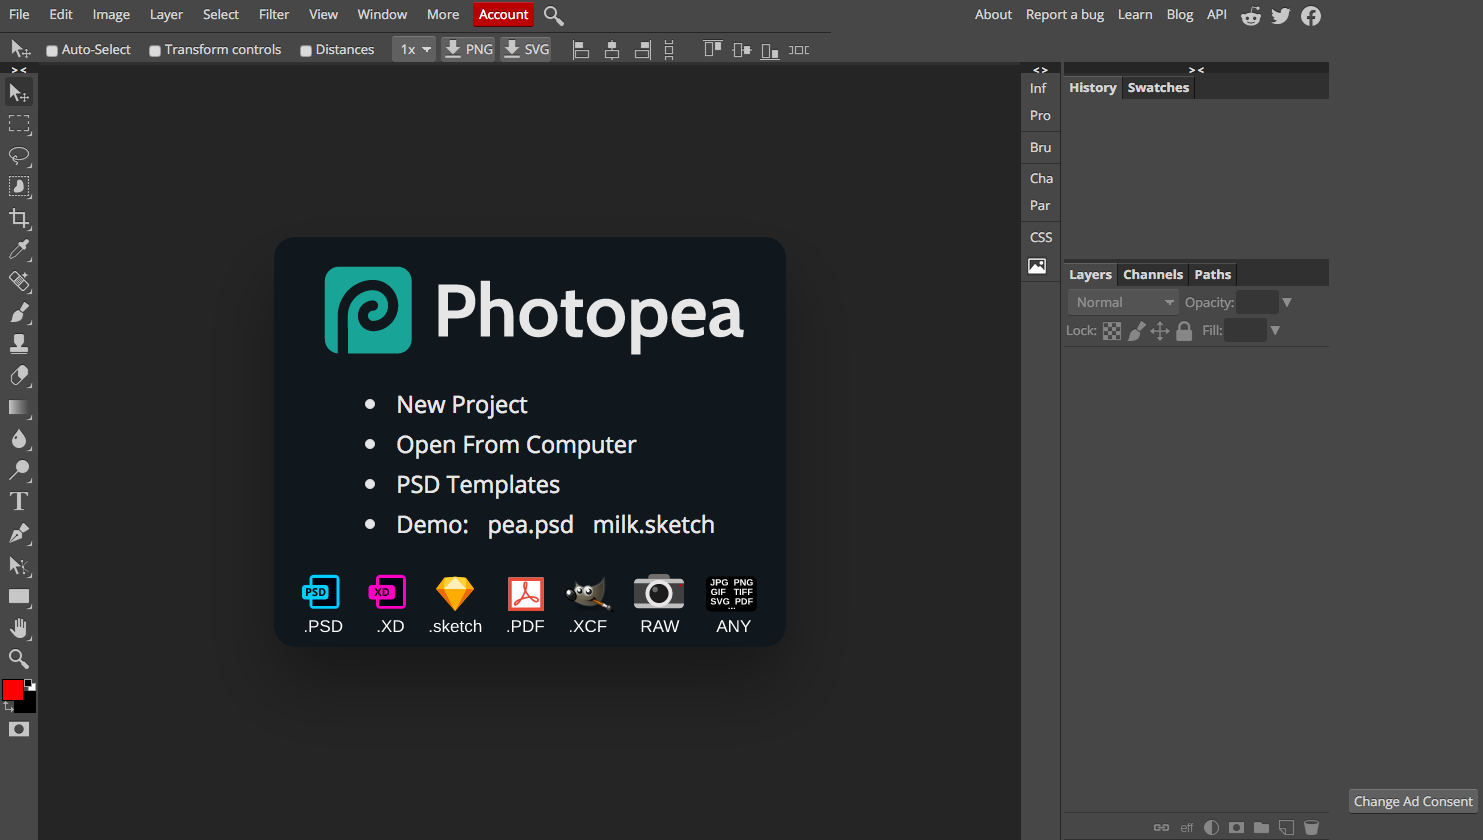Toggle the Transform controls checkbox

tap(155, 51)
